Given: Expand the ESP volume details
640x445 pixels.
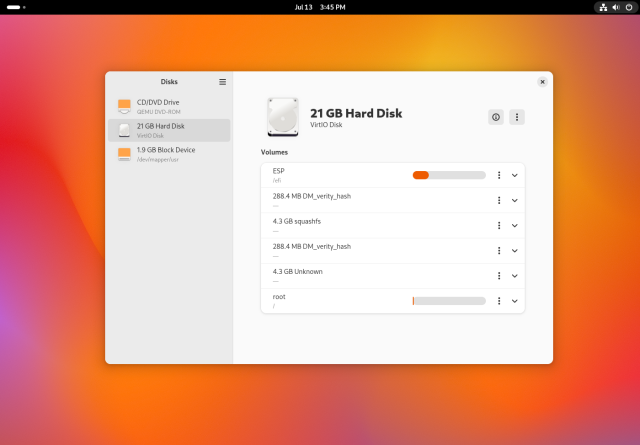Looking at the screenshot, I should coord(515,175).
